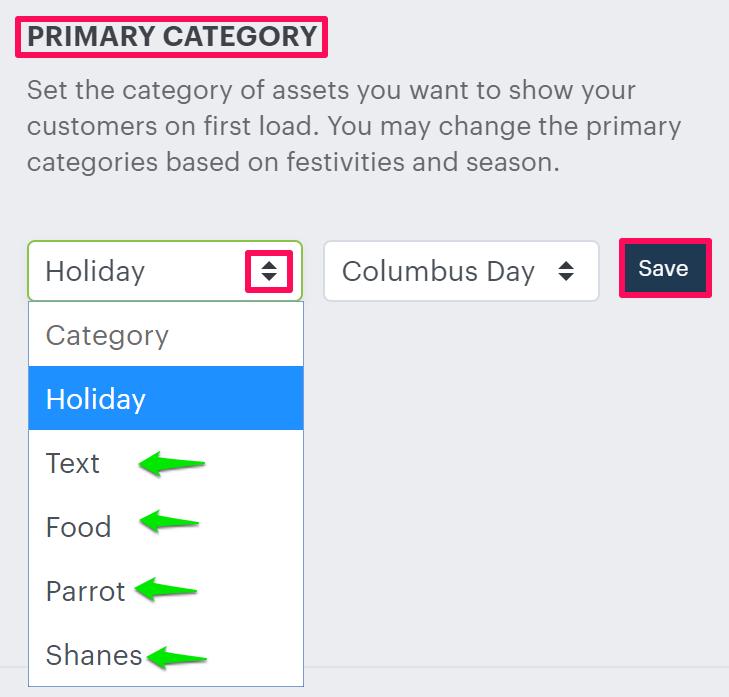Open the Columbus Day subcategory dropdown
Image resolution: width=729 pixels, height=697 pixels.
(440, 271)
